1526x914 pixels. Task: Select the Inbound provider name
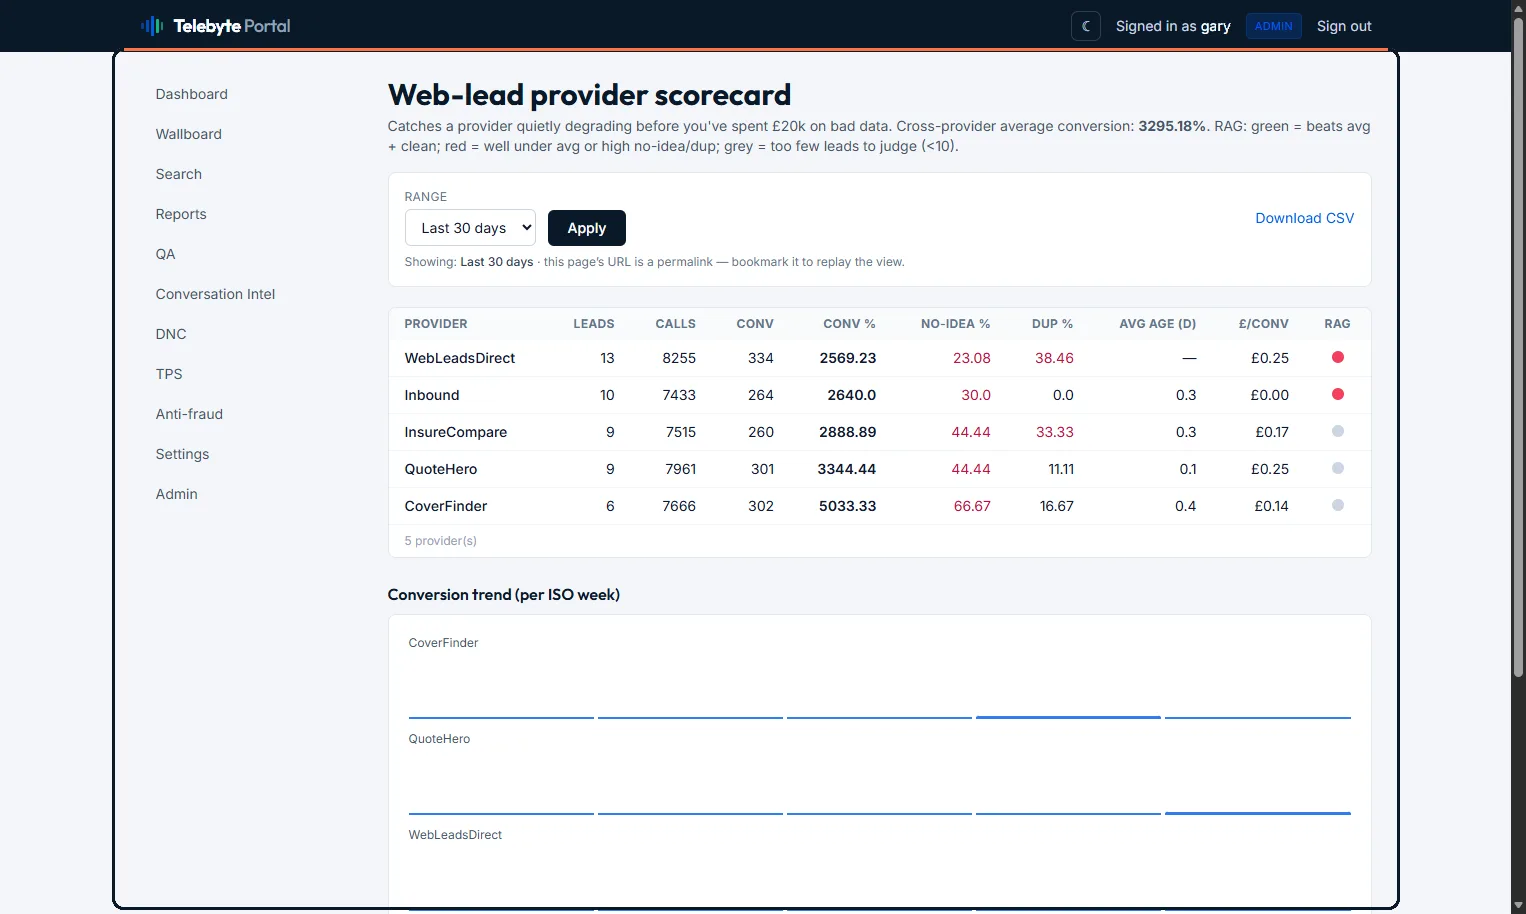[432, 395]
